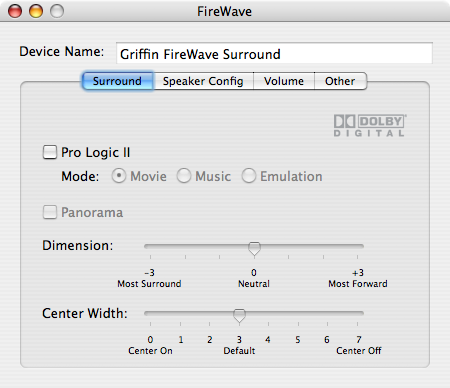
Task: Switch to the Volume tab
Action: click(284, 81)
